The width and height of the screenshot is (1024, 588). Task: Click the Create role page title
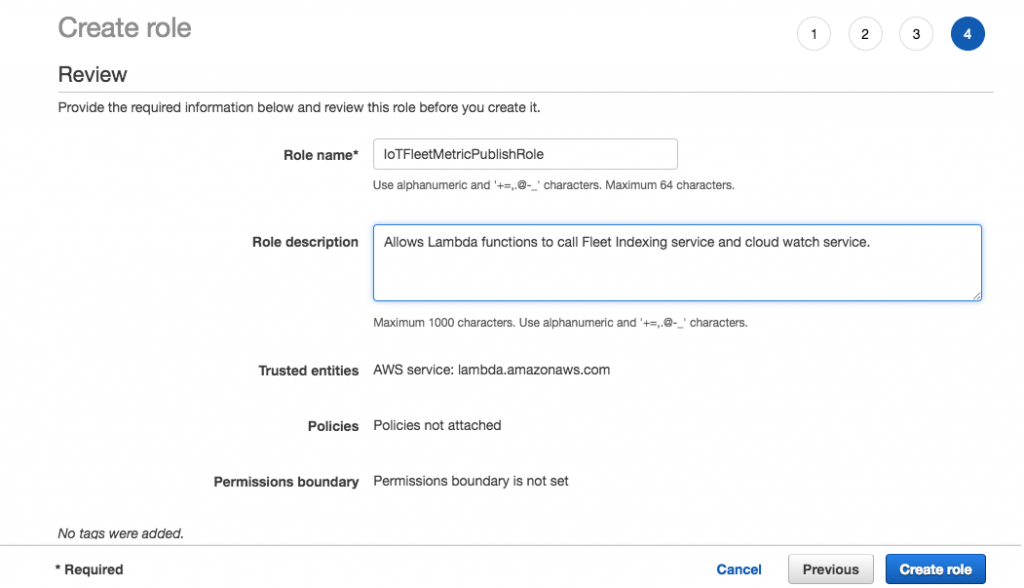[x=124, y=27]
